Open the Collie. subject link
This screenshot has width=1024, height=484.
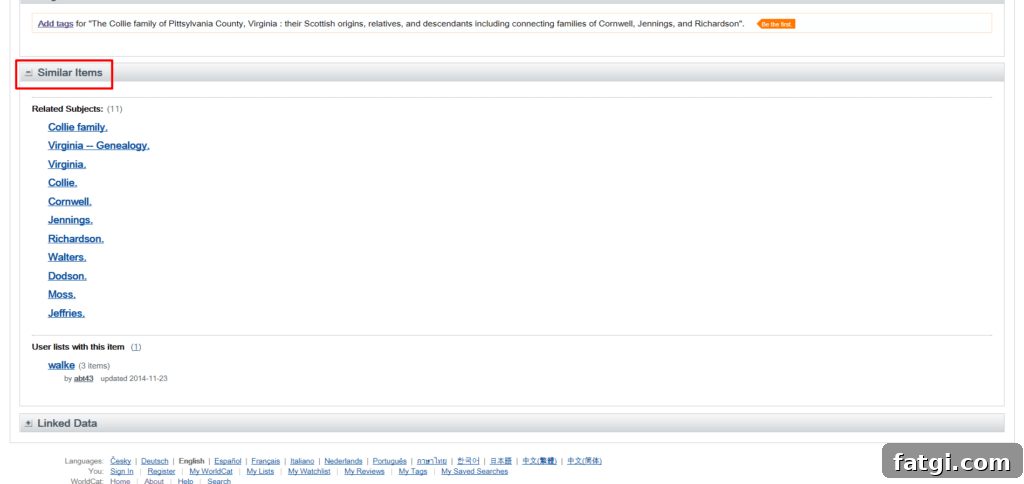(63, 183)
